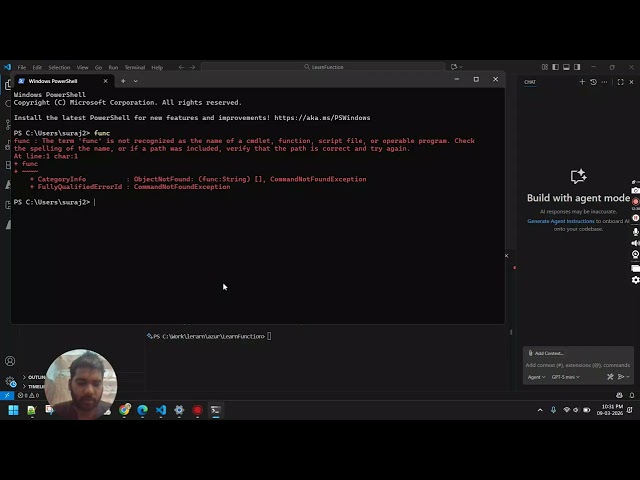Open the Selection menu in VS Code
The width and height of the screenshot is (640, 480).
59,67
